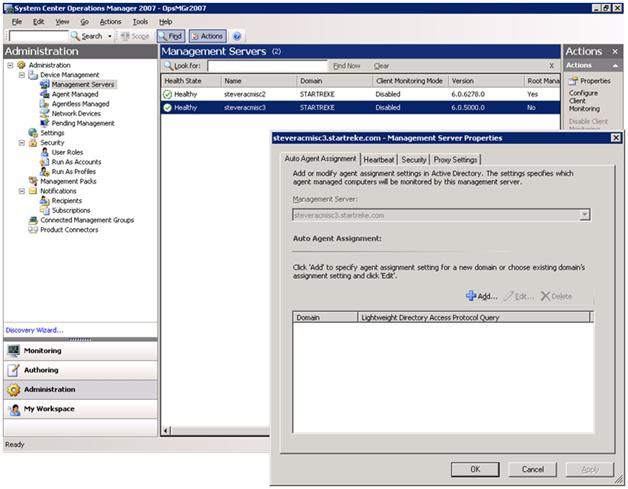Open the Tools menu
Viewport: 628px width, 489px height.
click(140, 22)
